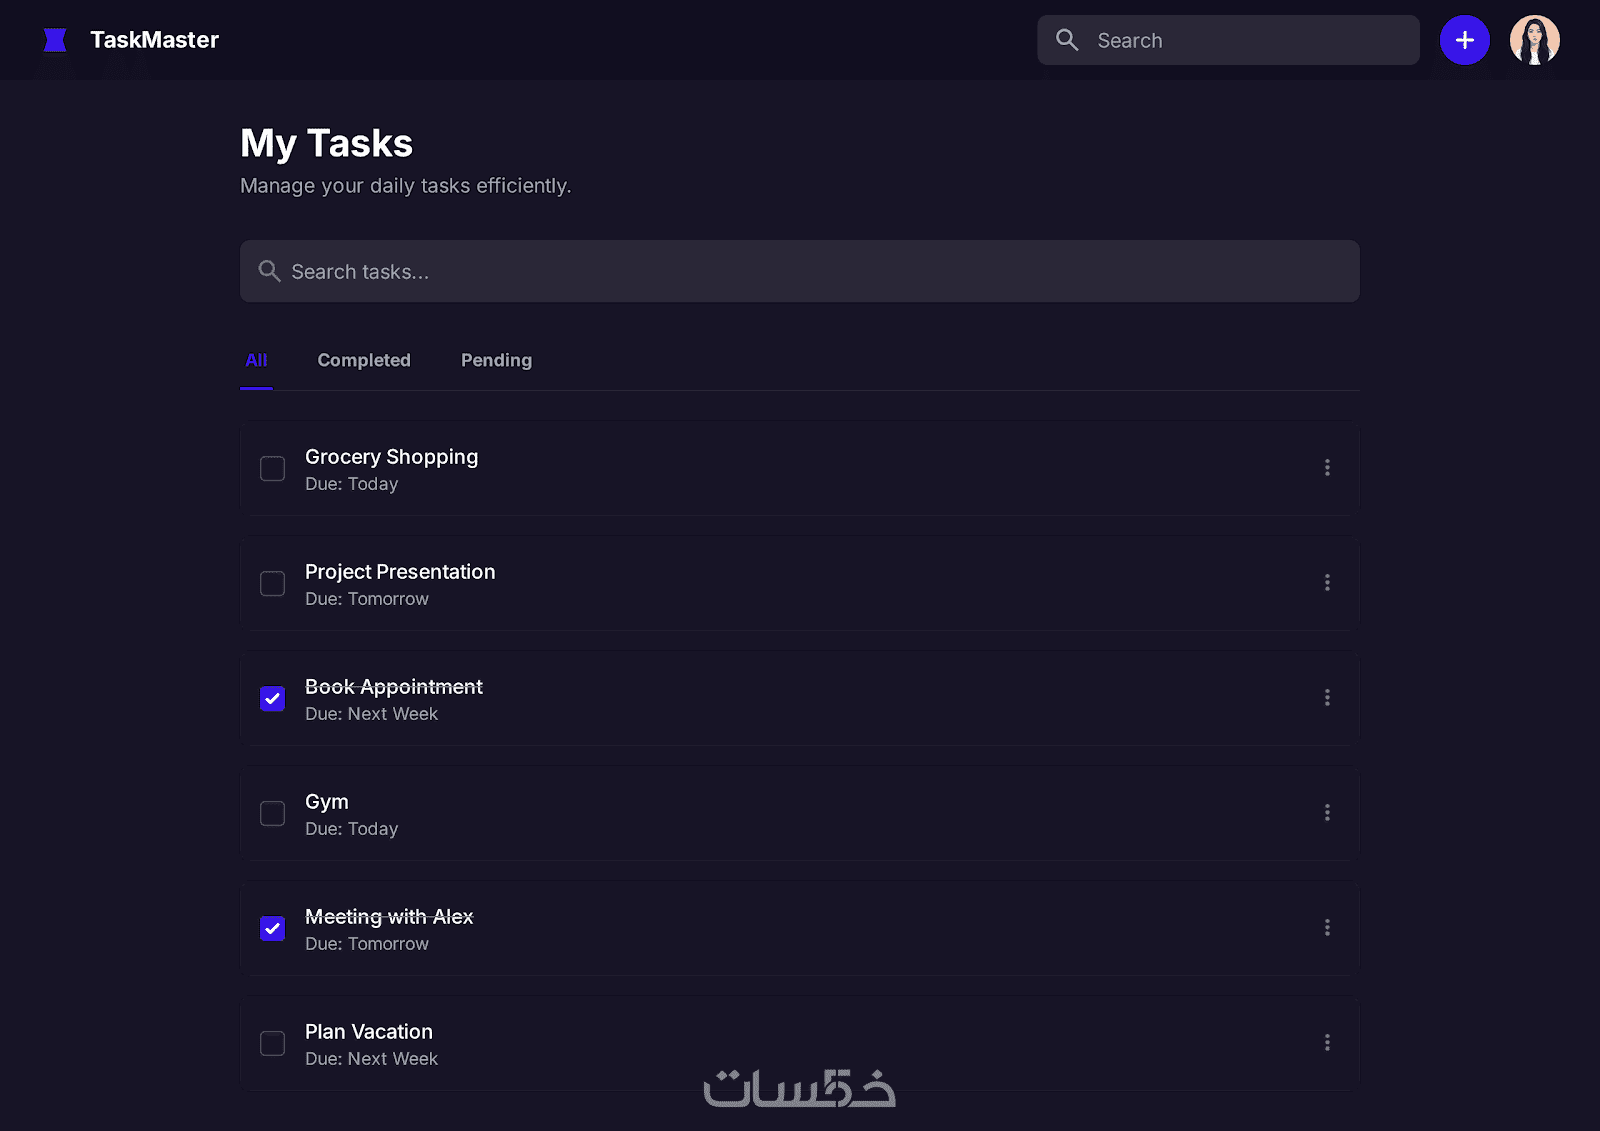Click Meeting with Alex kebab icon

(x=1327, y=928)
